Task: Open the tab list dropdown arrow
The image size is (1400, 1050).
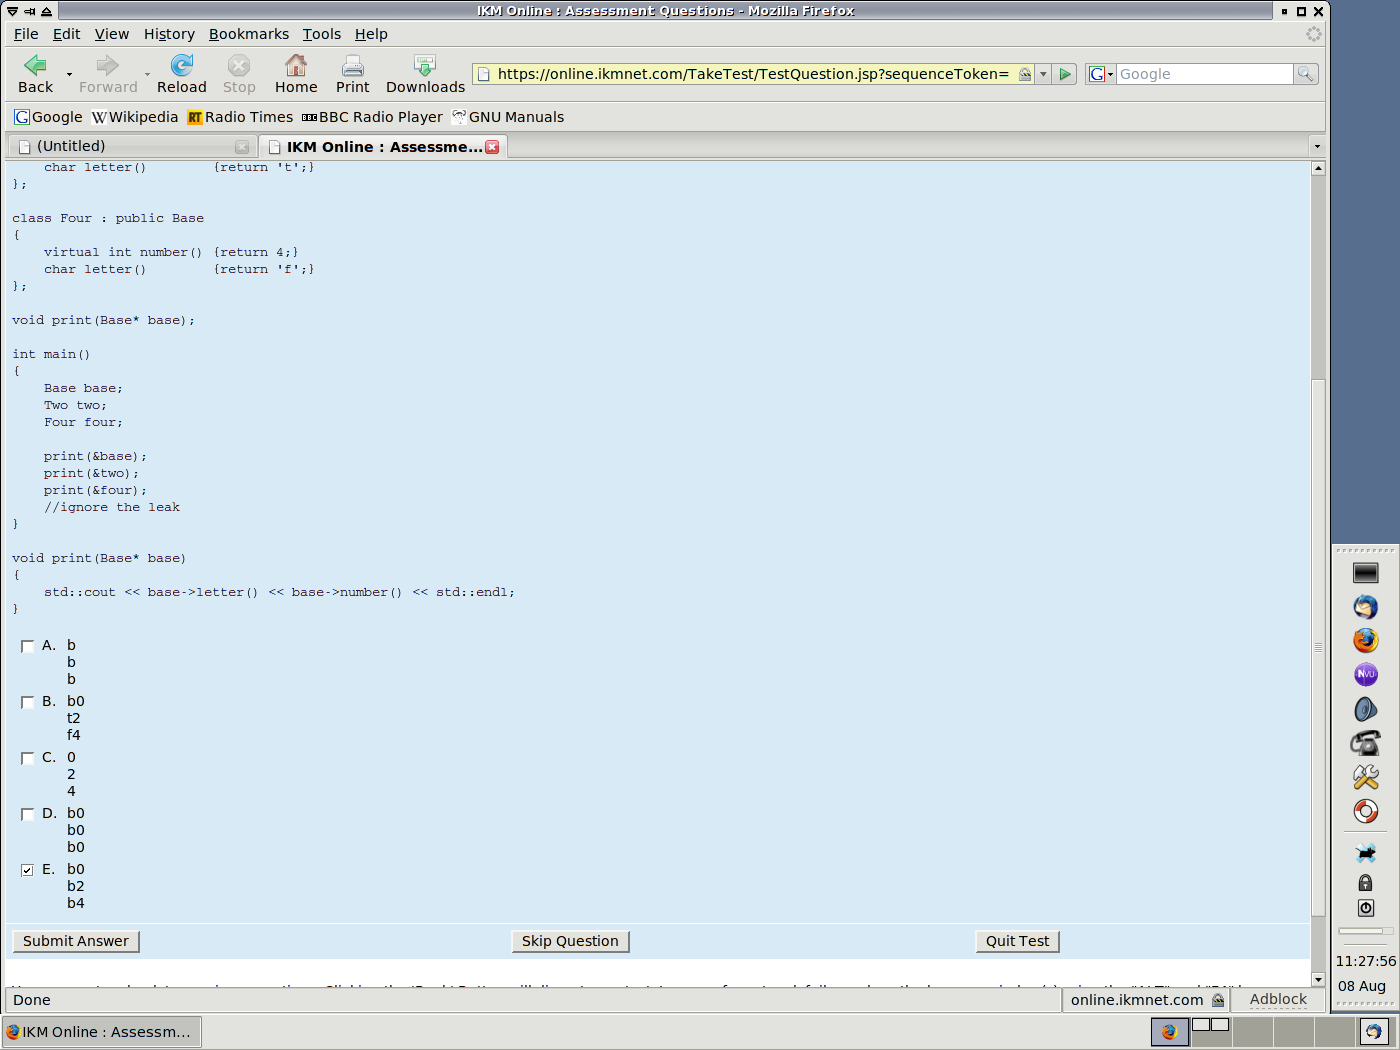Action: 1317,147
